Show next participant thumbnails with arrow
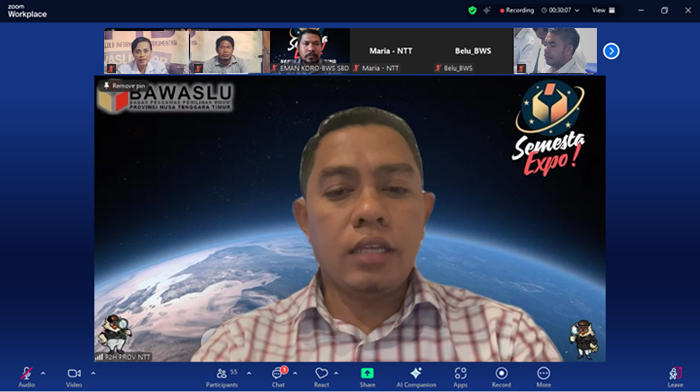 (x=611, y=51)
